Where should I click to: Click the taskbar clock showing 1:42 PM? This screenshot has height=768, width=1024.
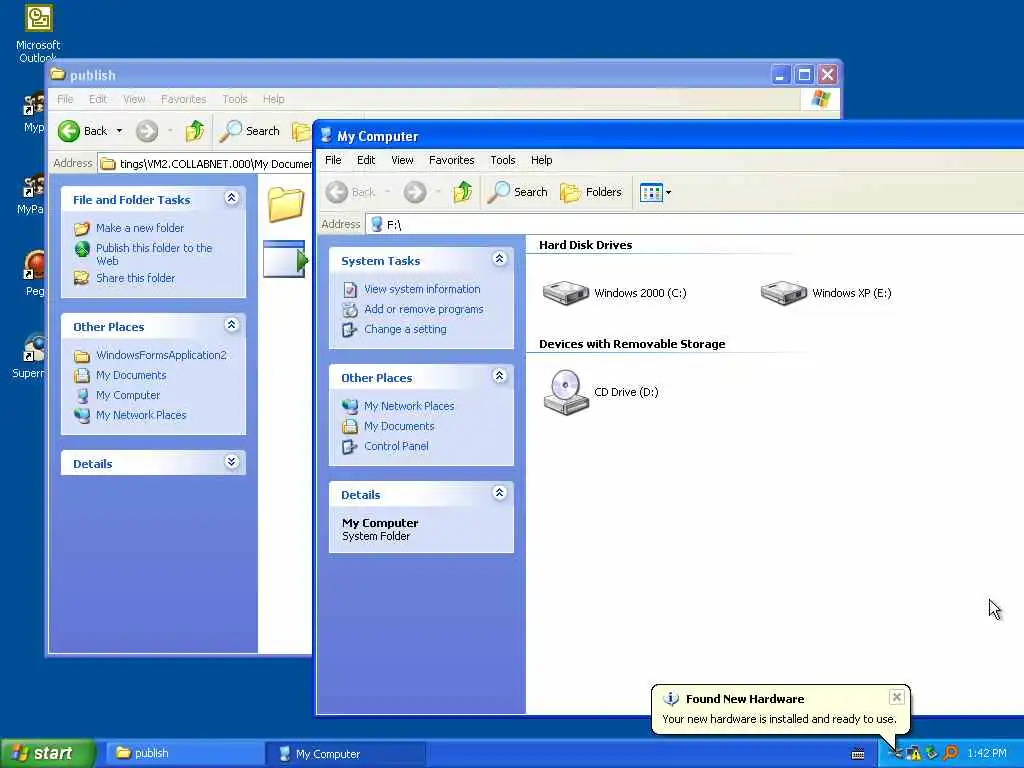[987, 754]
